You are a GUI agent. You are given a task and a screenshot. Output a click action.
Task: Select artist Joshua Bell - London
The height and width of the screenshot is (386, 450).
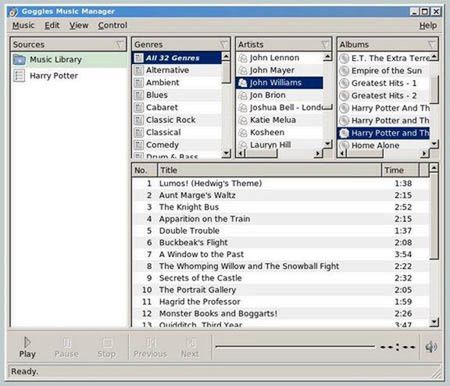[280, 108]
